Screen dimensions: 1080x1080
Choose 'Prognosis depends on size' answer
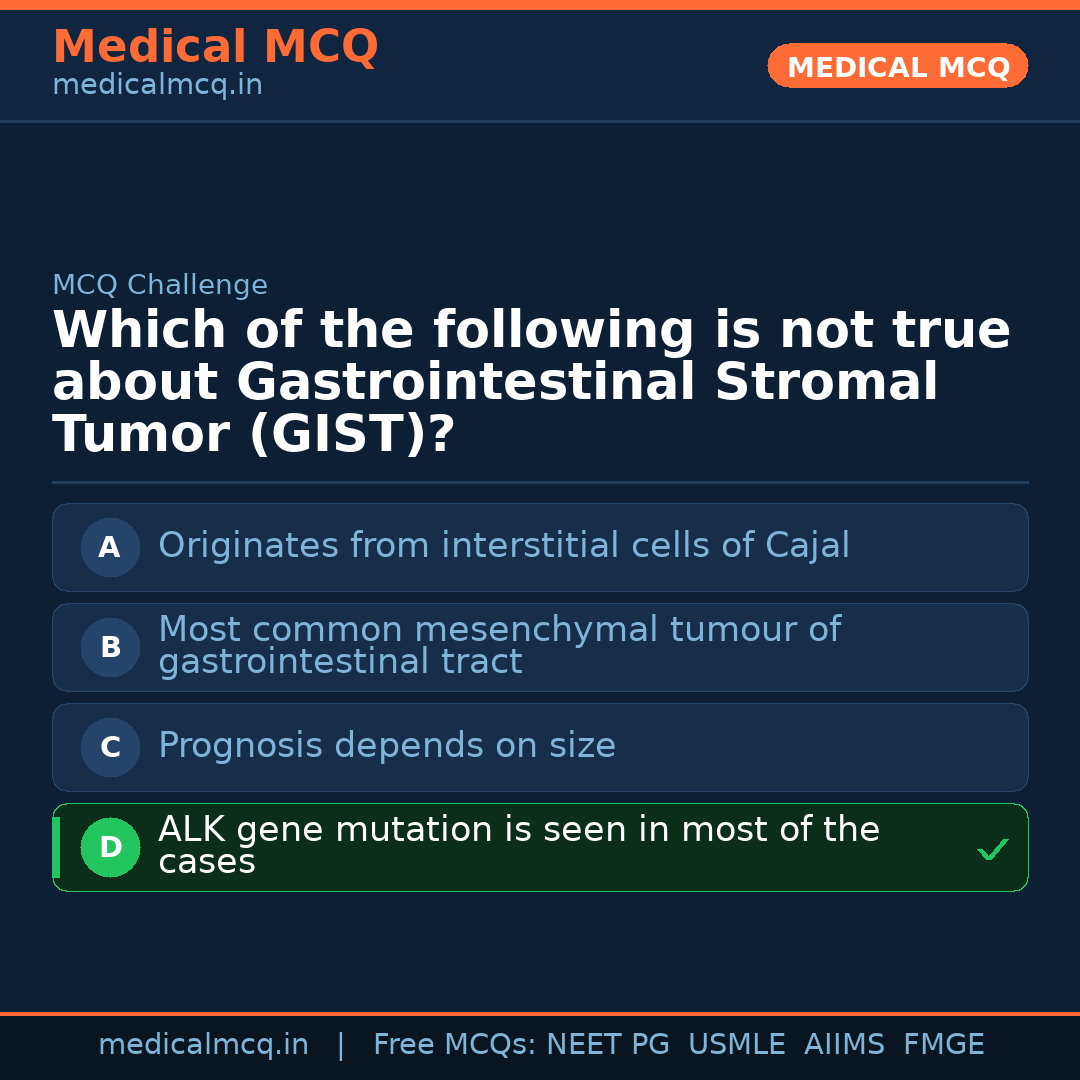[x=387, y=746]
